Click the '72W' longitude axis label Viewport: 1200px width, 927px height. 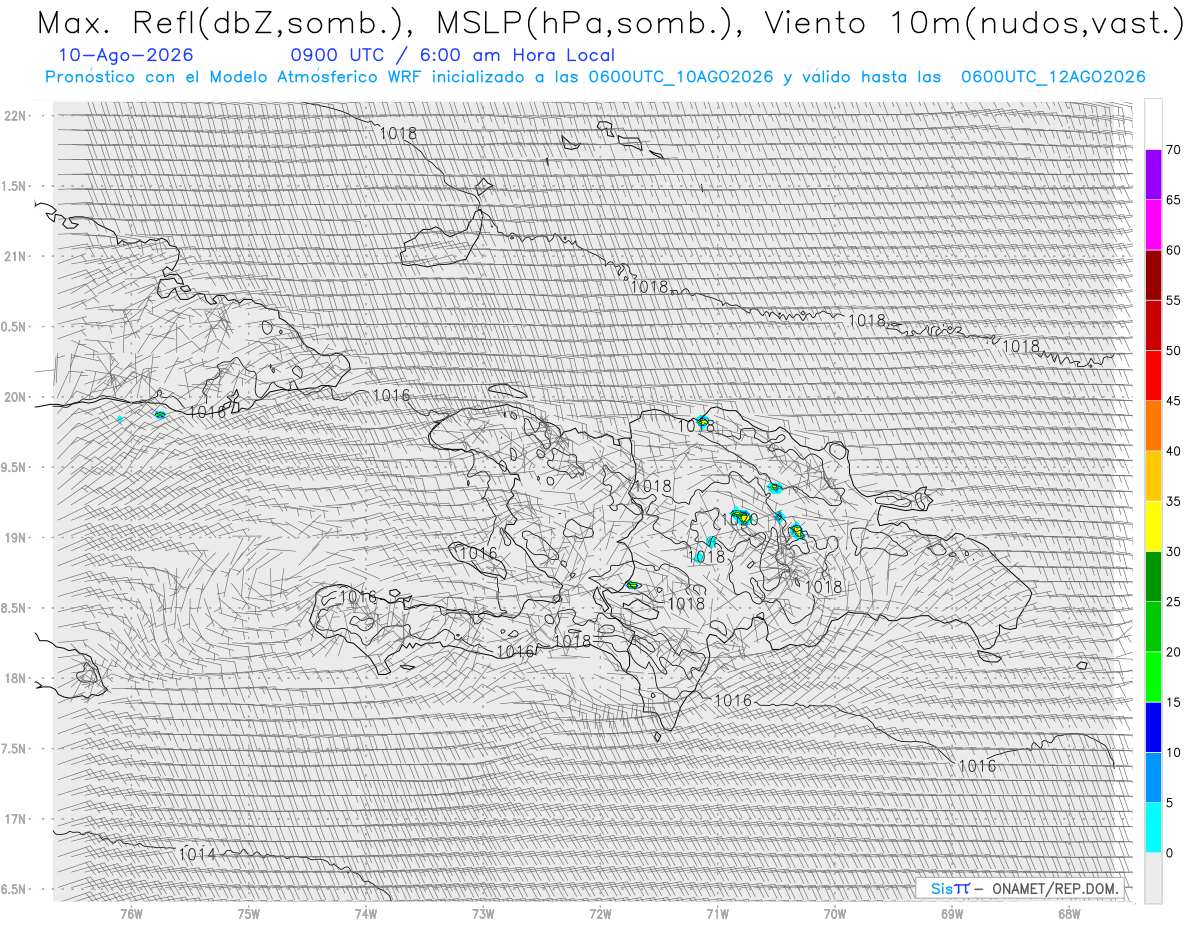point(601,915)
